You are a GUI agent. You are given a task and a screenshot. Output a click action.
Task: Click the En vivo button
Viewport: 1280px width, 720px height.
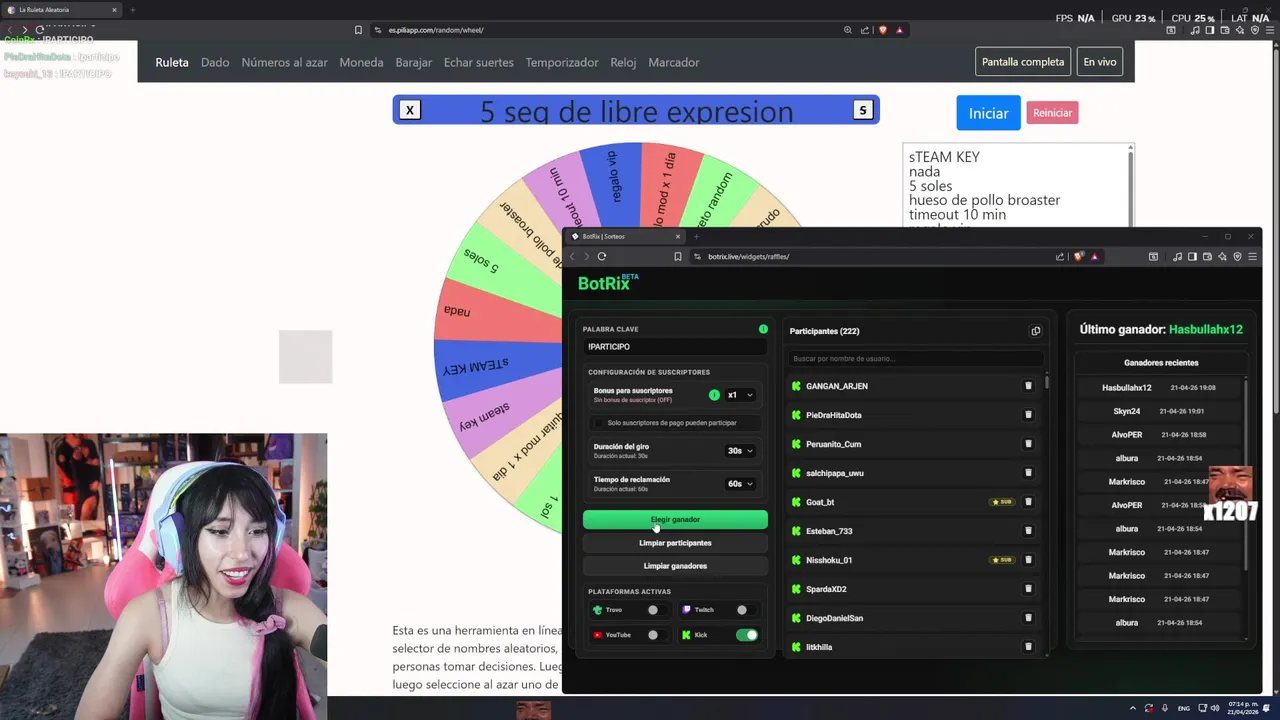click(x=1100, y=62)
